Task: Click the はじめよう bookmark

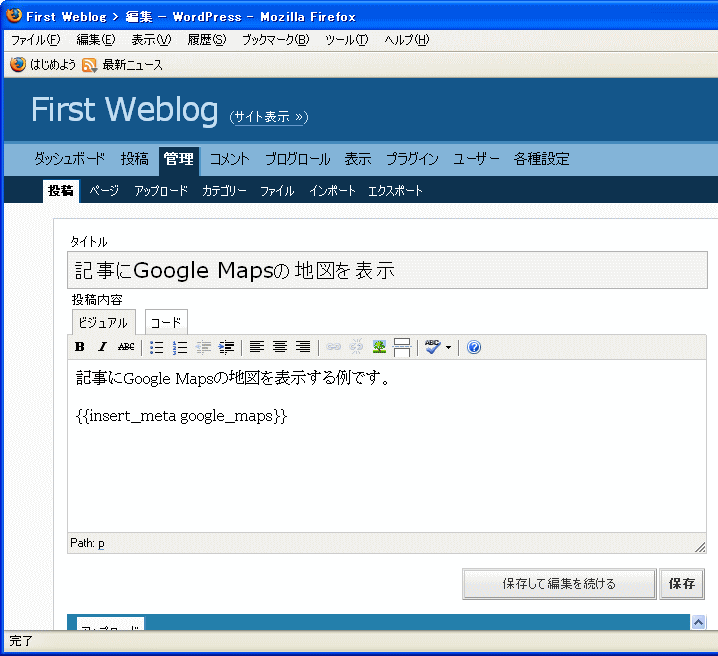Action: click(x=53, y=65)
